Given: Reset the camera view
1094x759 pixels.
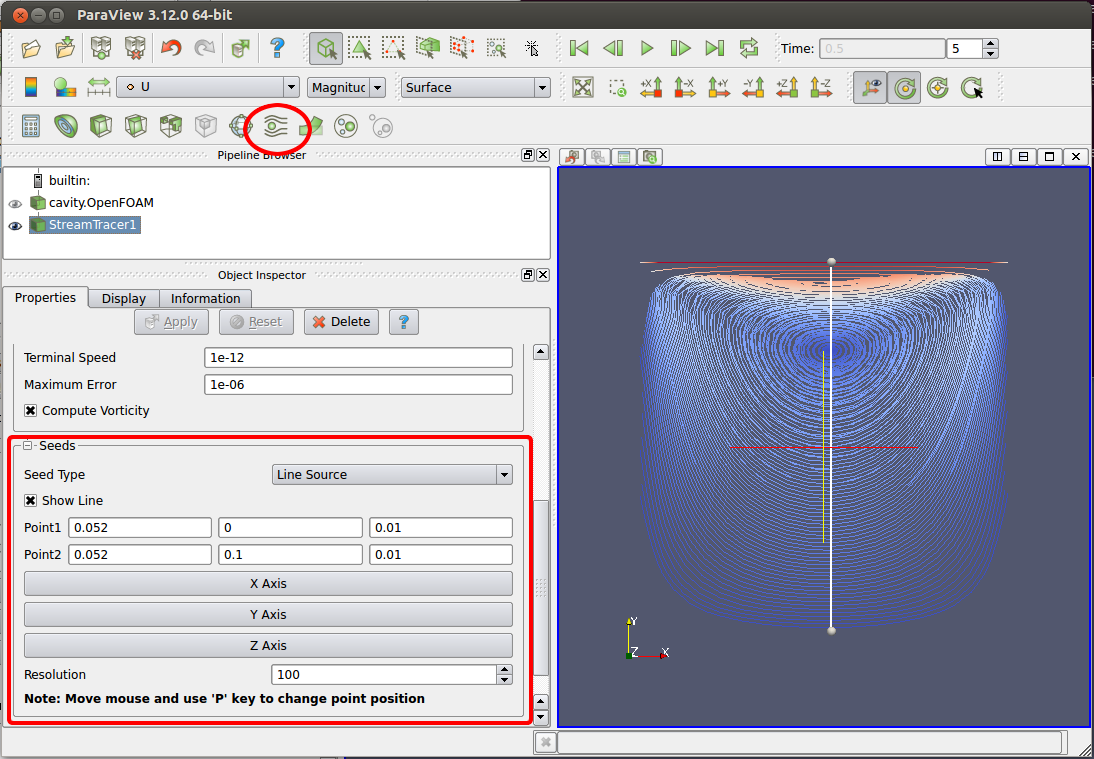Looking at the screenshot, I should (x=583, y=87).
